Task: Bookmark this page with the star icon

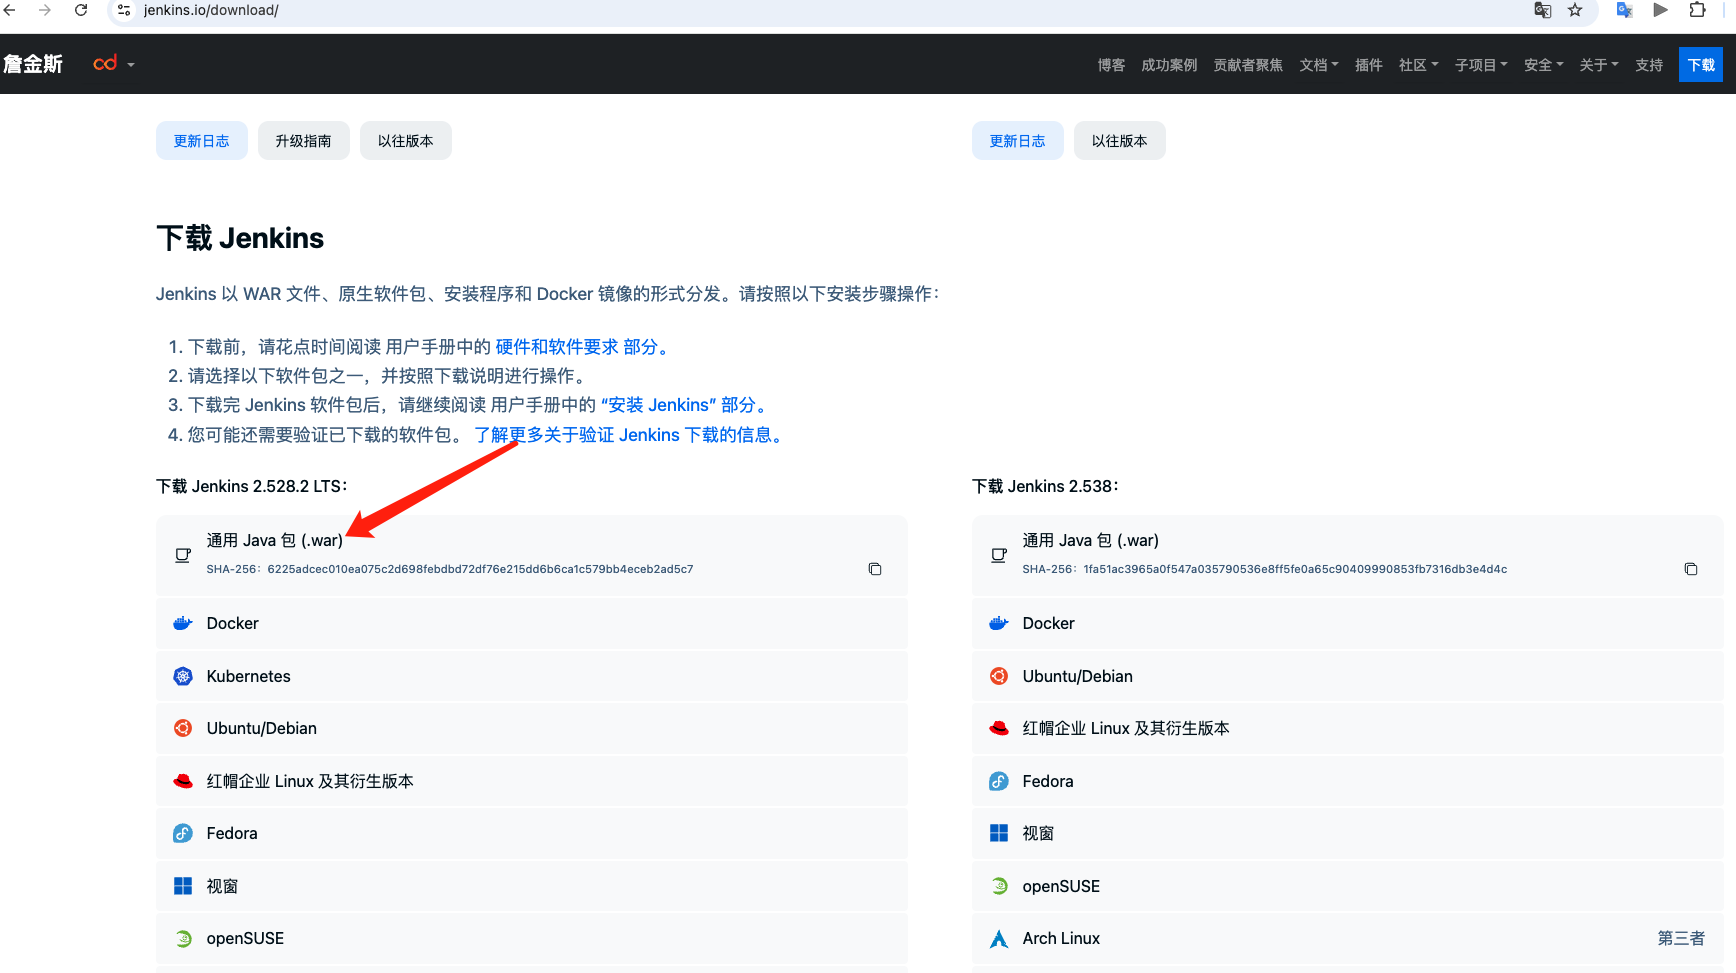Action: [1575, 10]
